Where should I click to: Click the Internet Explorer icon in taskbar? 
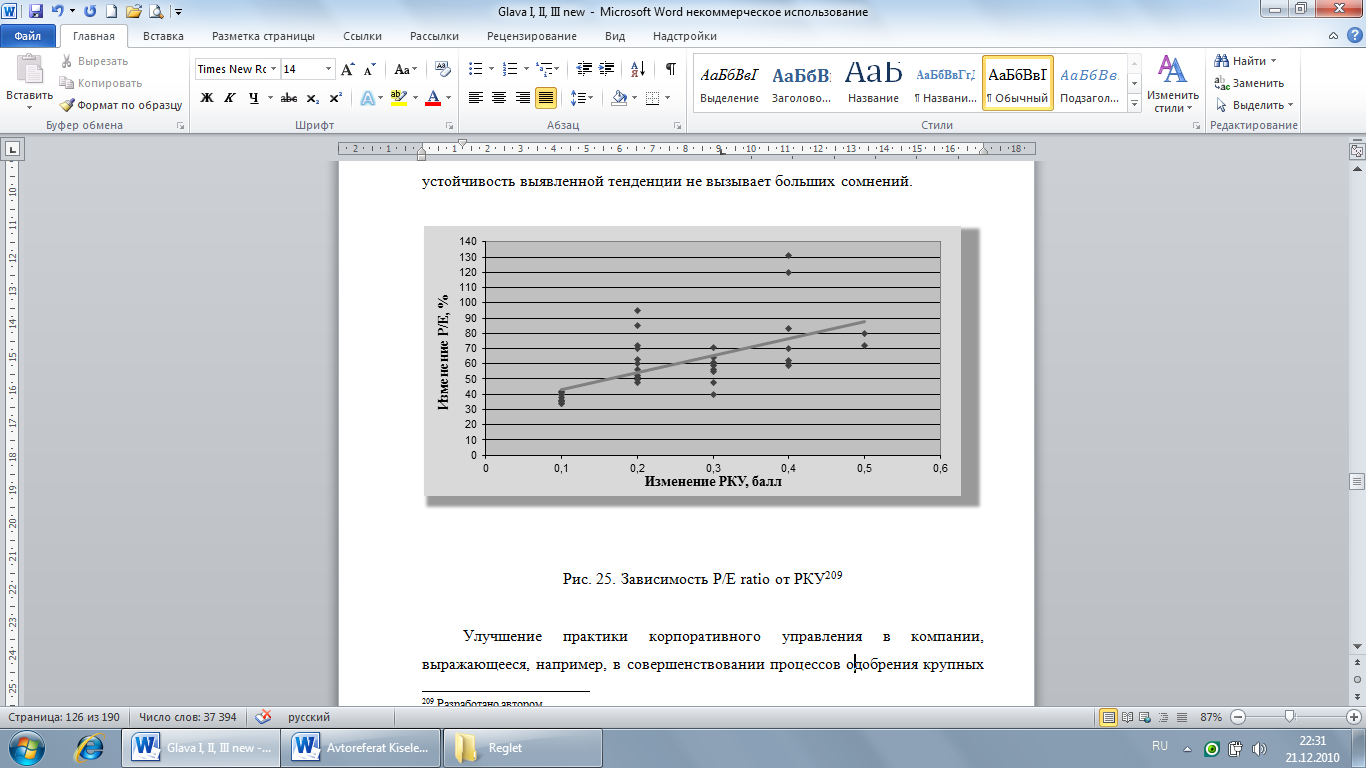pyautogui.click(x=91, y=747)
